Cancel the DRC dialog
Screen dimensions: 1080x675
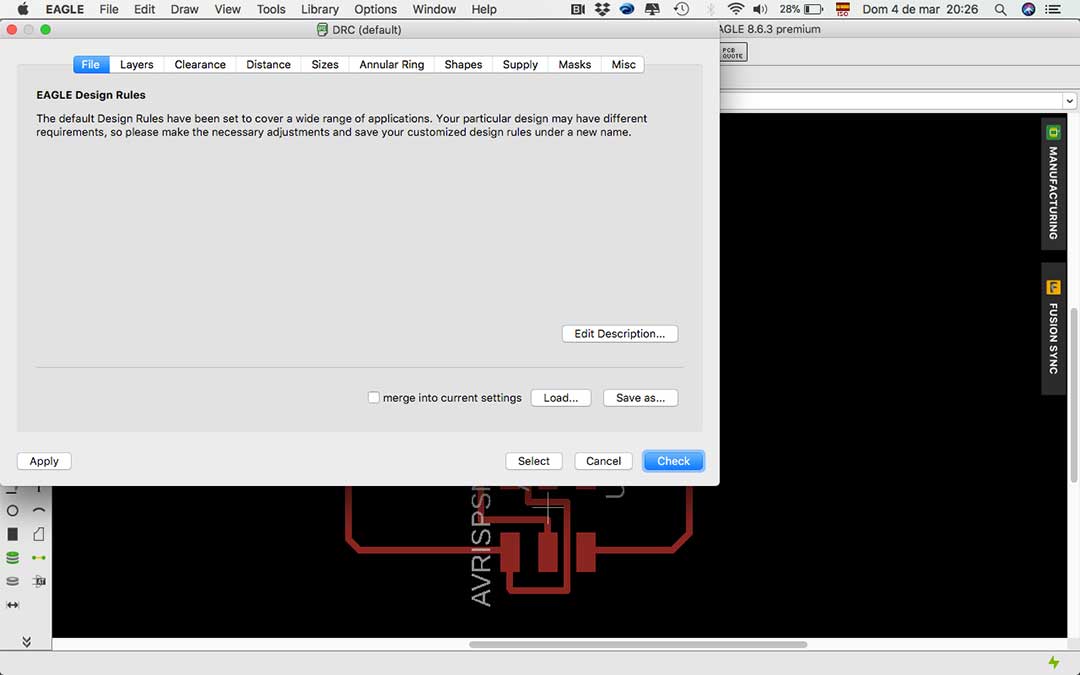pyautogui.click(x=603, y=461)
